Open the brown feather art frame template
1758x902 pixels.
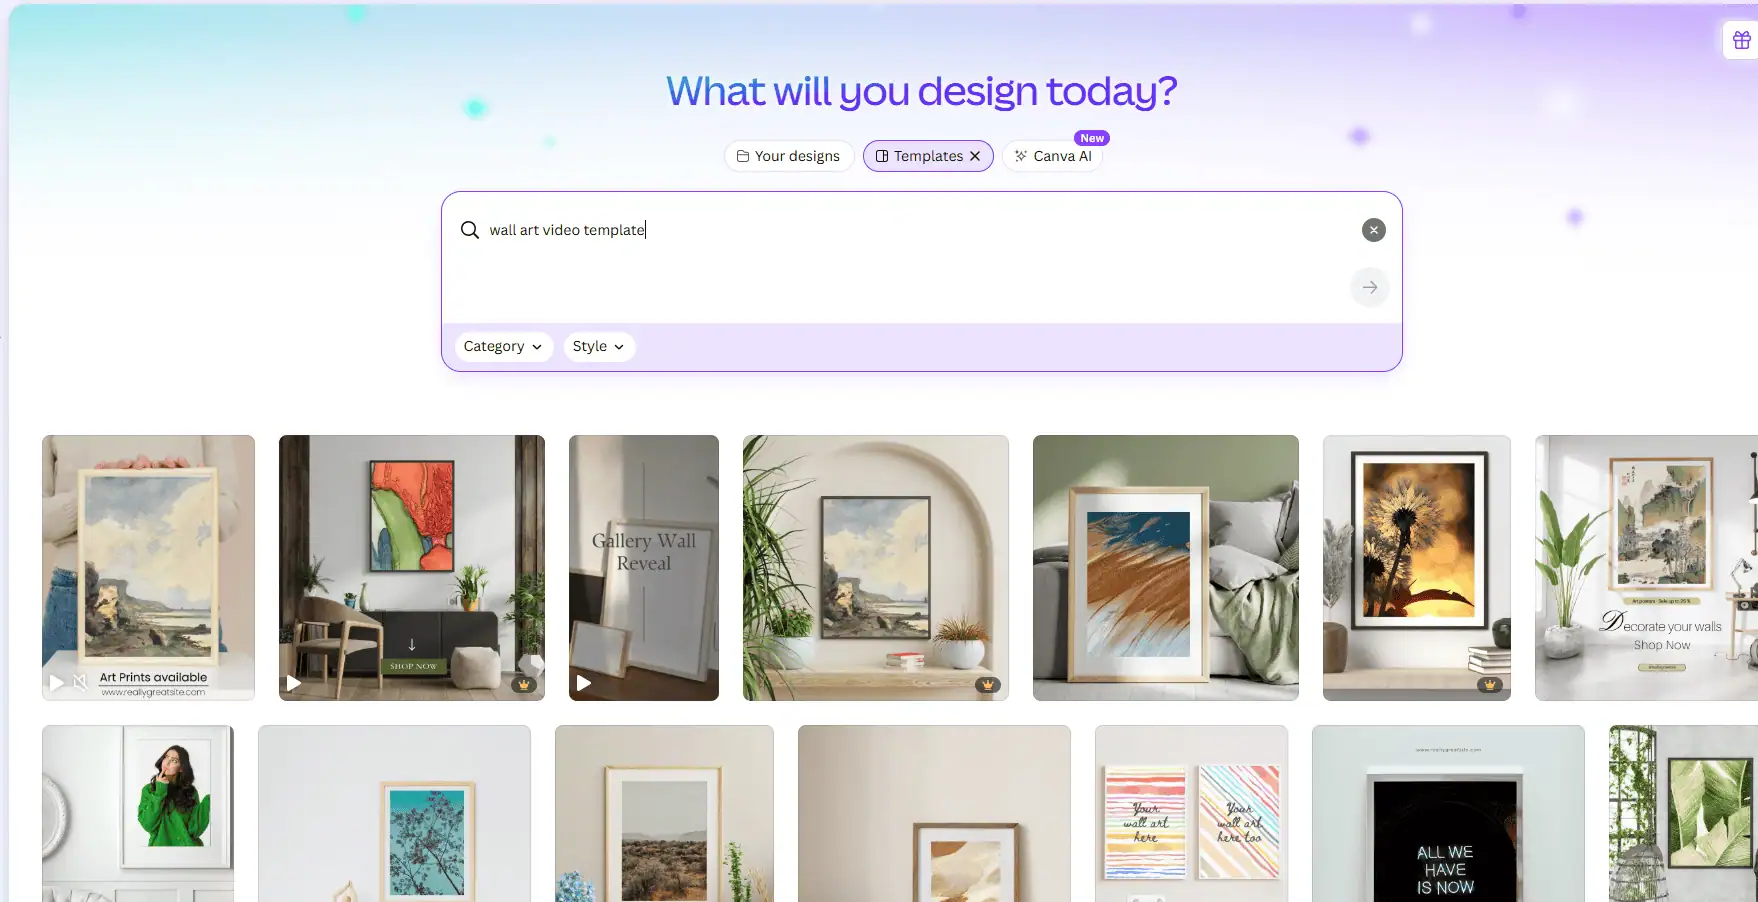1165,568
